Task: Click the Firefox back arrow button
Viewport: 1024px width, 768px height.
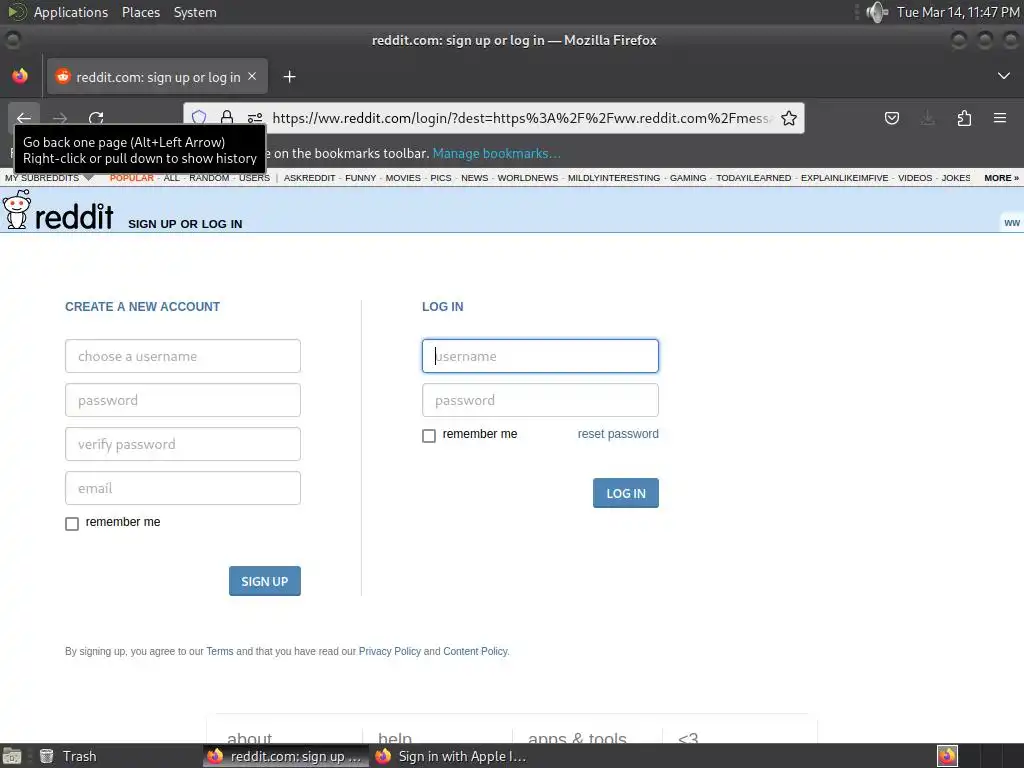Action: coord(24,118)
